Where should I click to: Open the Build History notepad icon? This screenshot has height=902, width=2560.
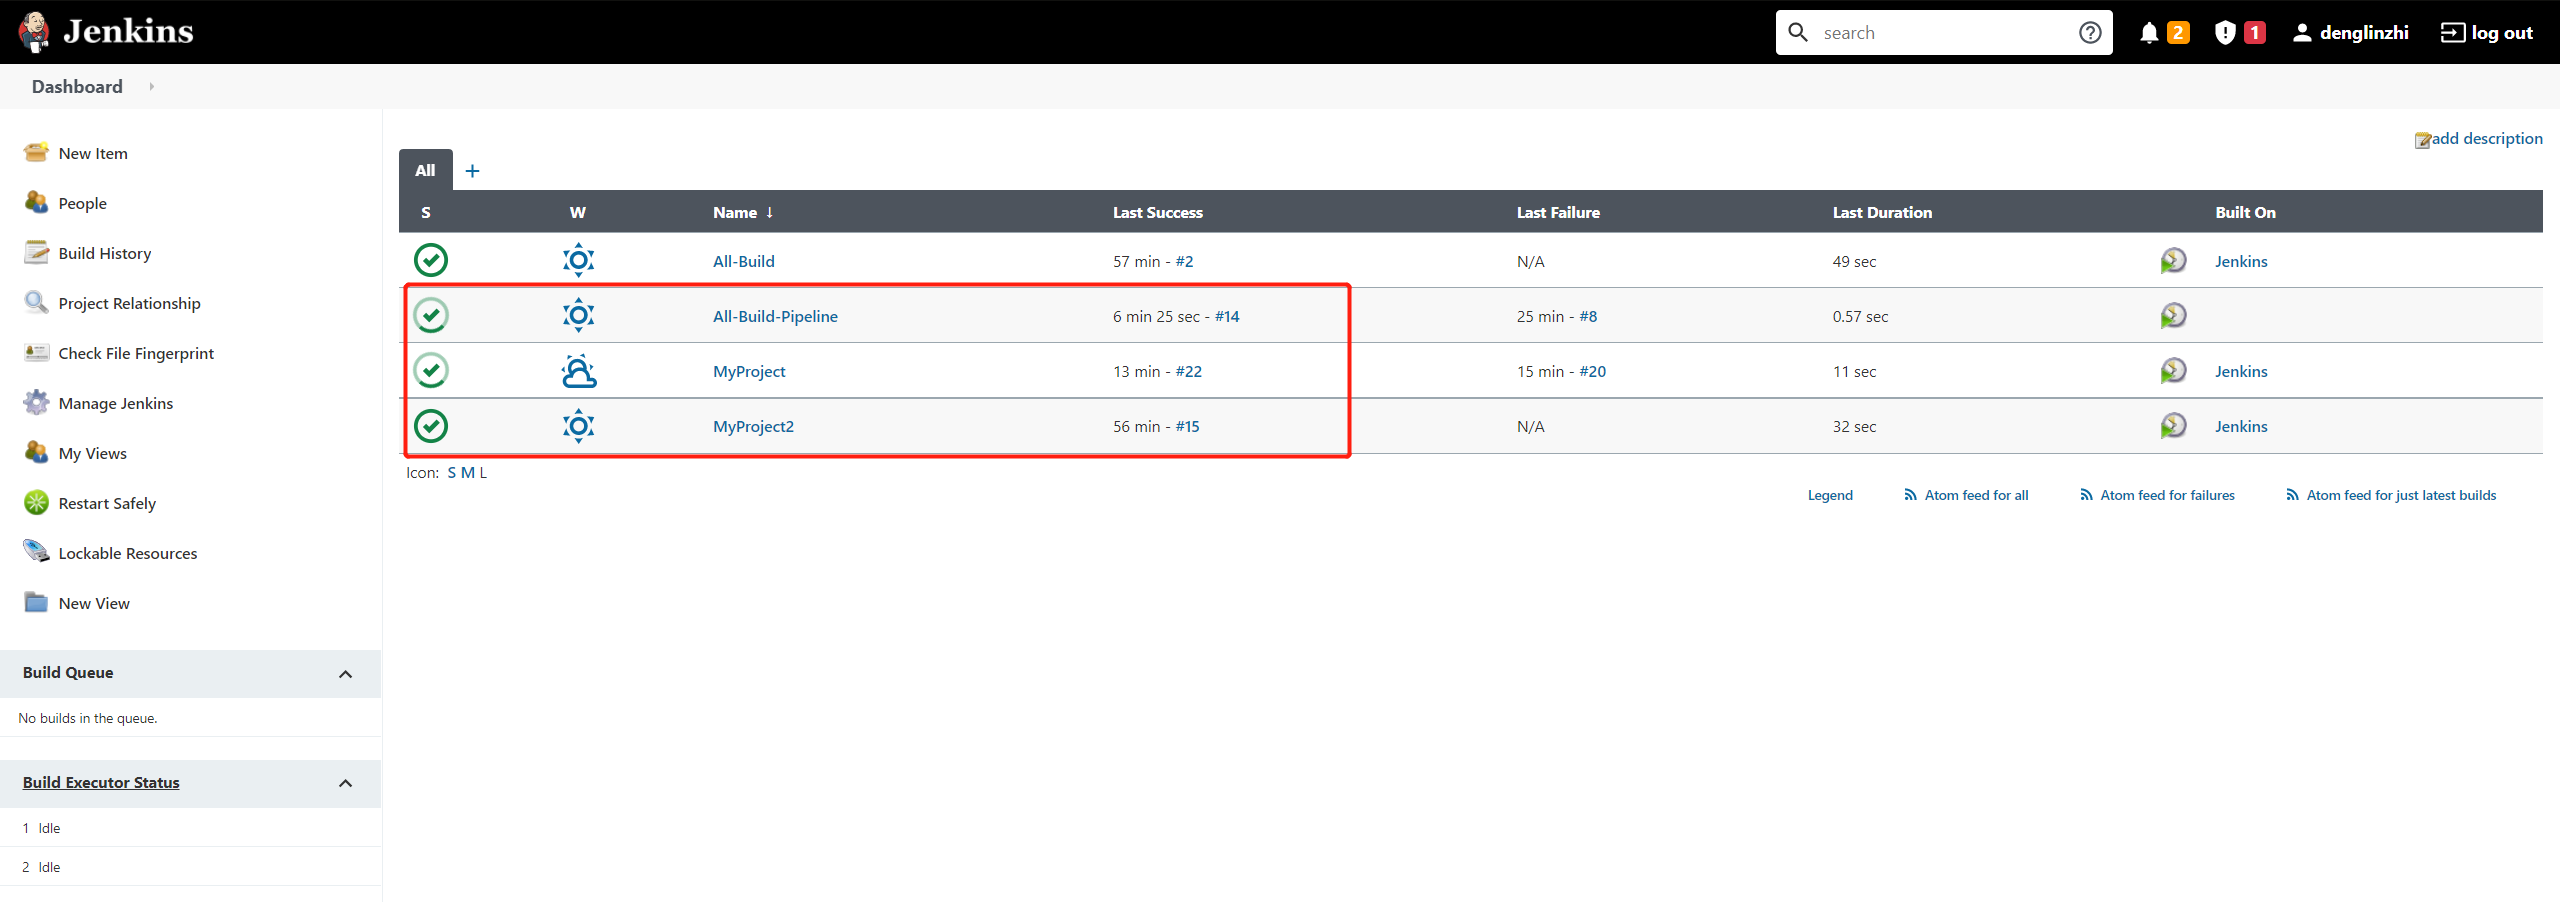(x=36, y=253)
